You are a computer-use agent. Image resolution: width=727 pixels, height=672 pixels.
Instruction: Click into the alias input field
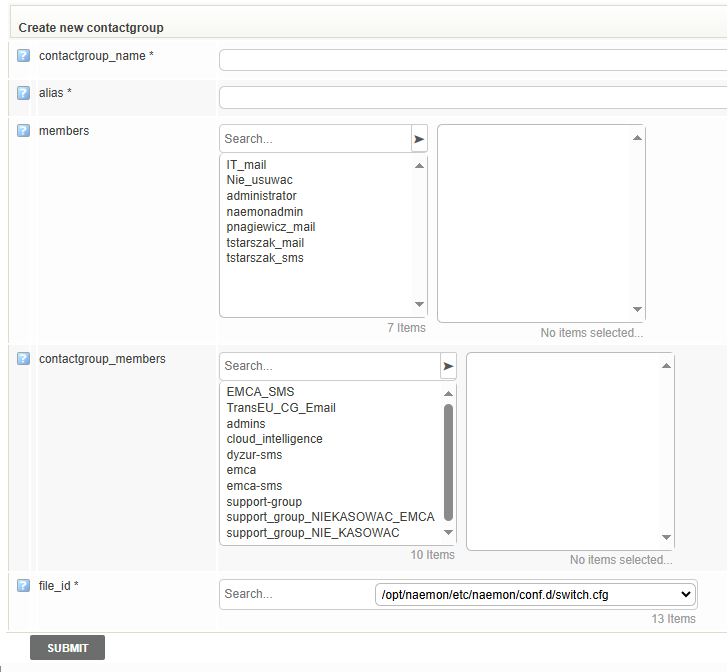472,97
